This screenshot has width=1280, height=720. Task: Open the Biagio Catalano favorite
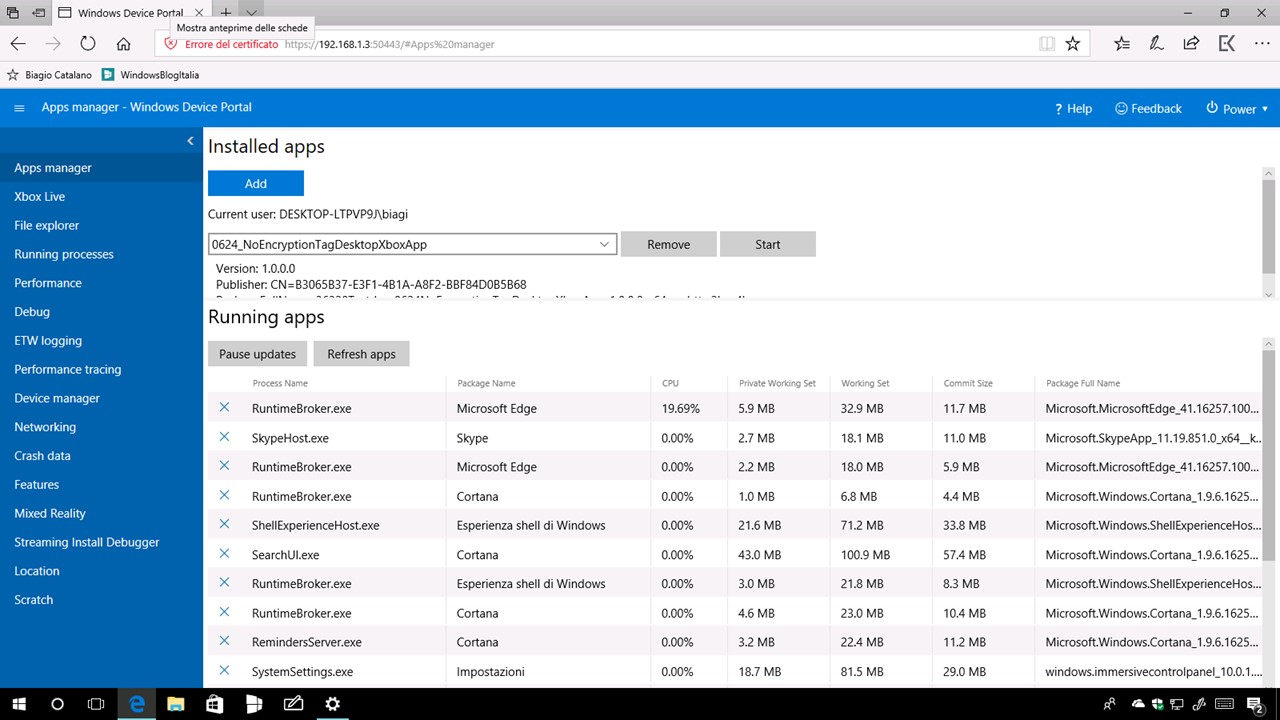click(49, 75)
